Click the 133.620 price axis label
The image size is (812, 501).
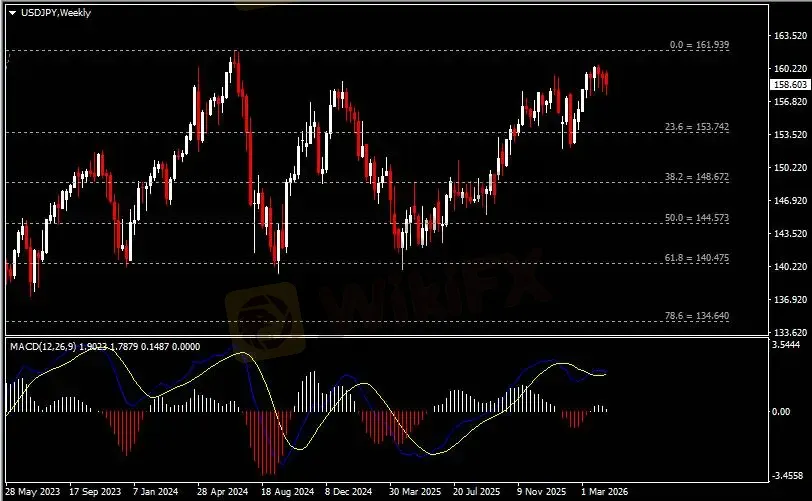pyautogui.click(x=791, y=332)
